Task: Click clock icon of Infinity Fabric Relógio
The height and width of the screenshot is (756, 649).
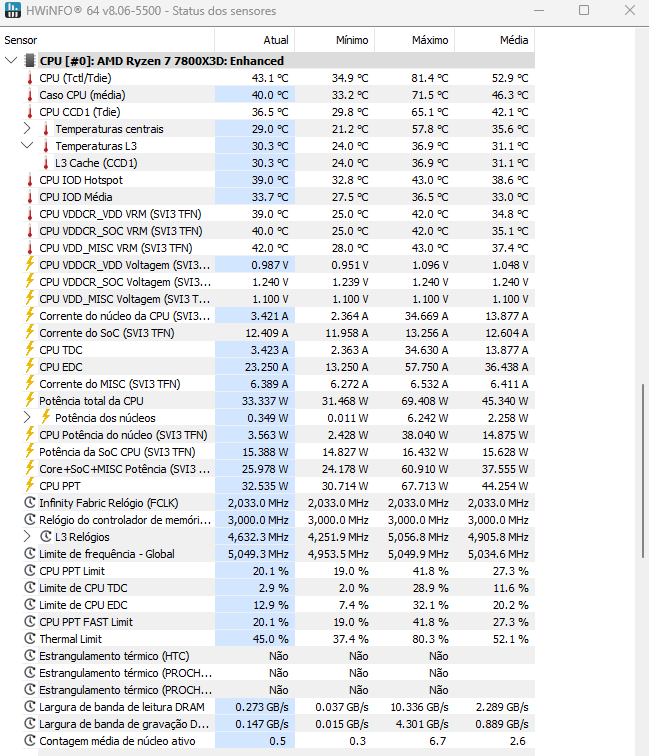Action: [30, 502]
